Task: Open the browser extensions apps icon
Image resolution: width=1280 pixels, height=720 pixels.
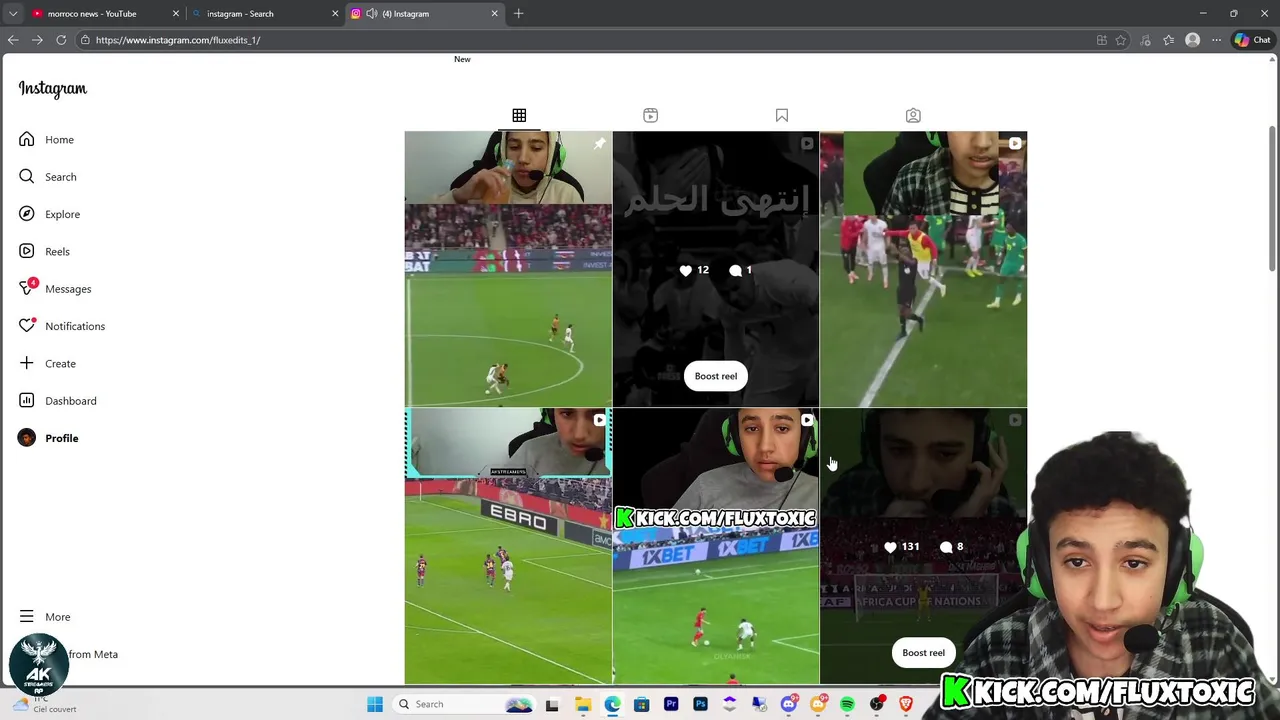Action: click(1102, 40)
